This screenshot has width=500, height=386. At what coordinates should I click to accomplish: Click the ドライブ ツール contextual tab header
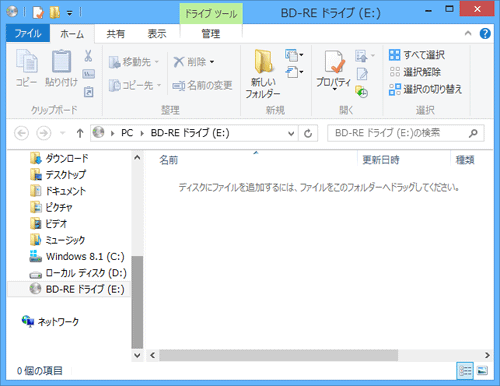(x=211, y=13)
